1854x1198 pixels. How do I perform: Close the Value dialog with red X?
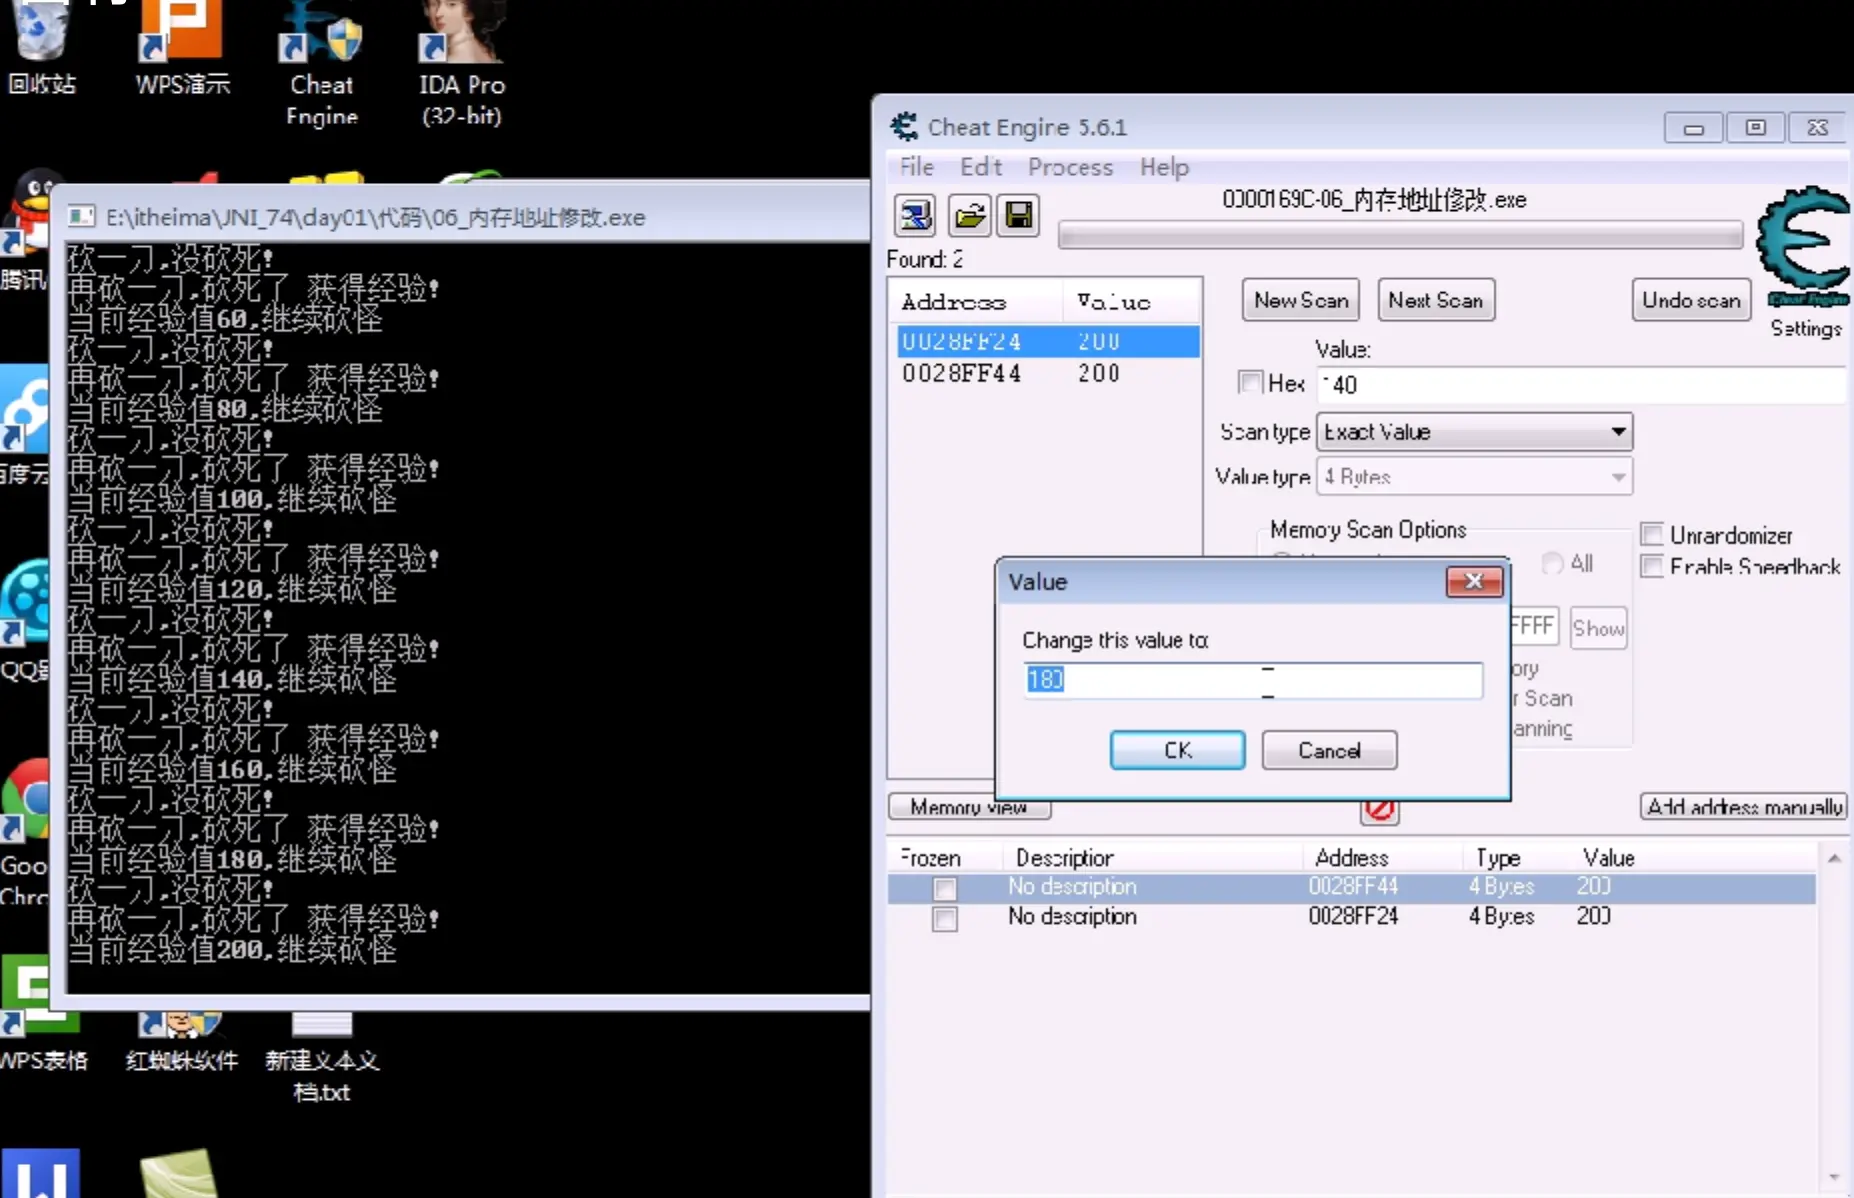point(1474,581)
